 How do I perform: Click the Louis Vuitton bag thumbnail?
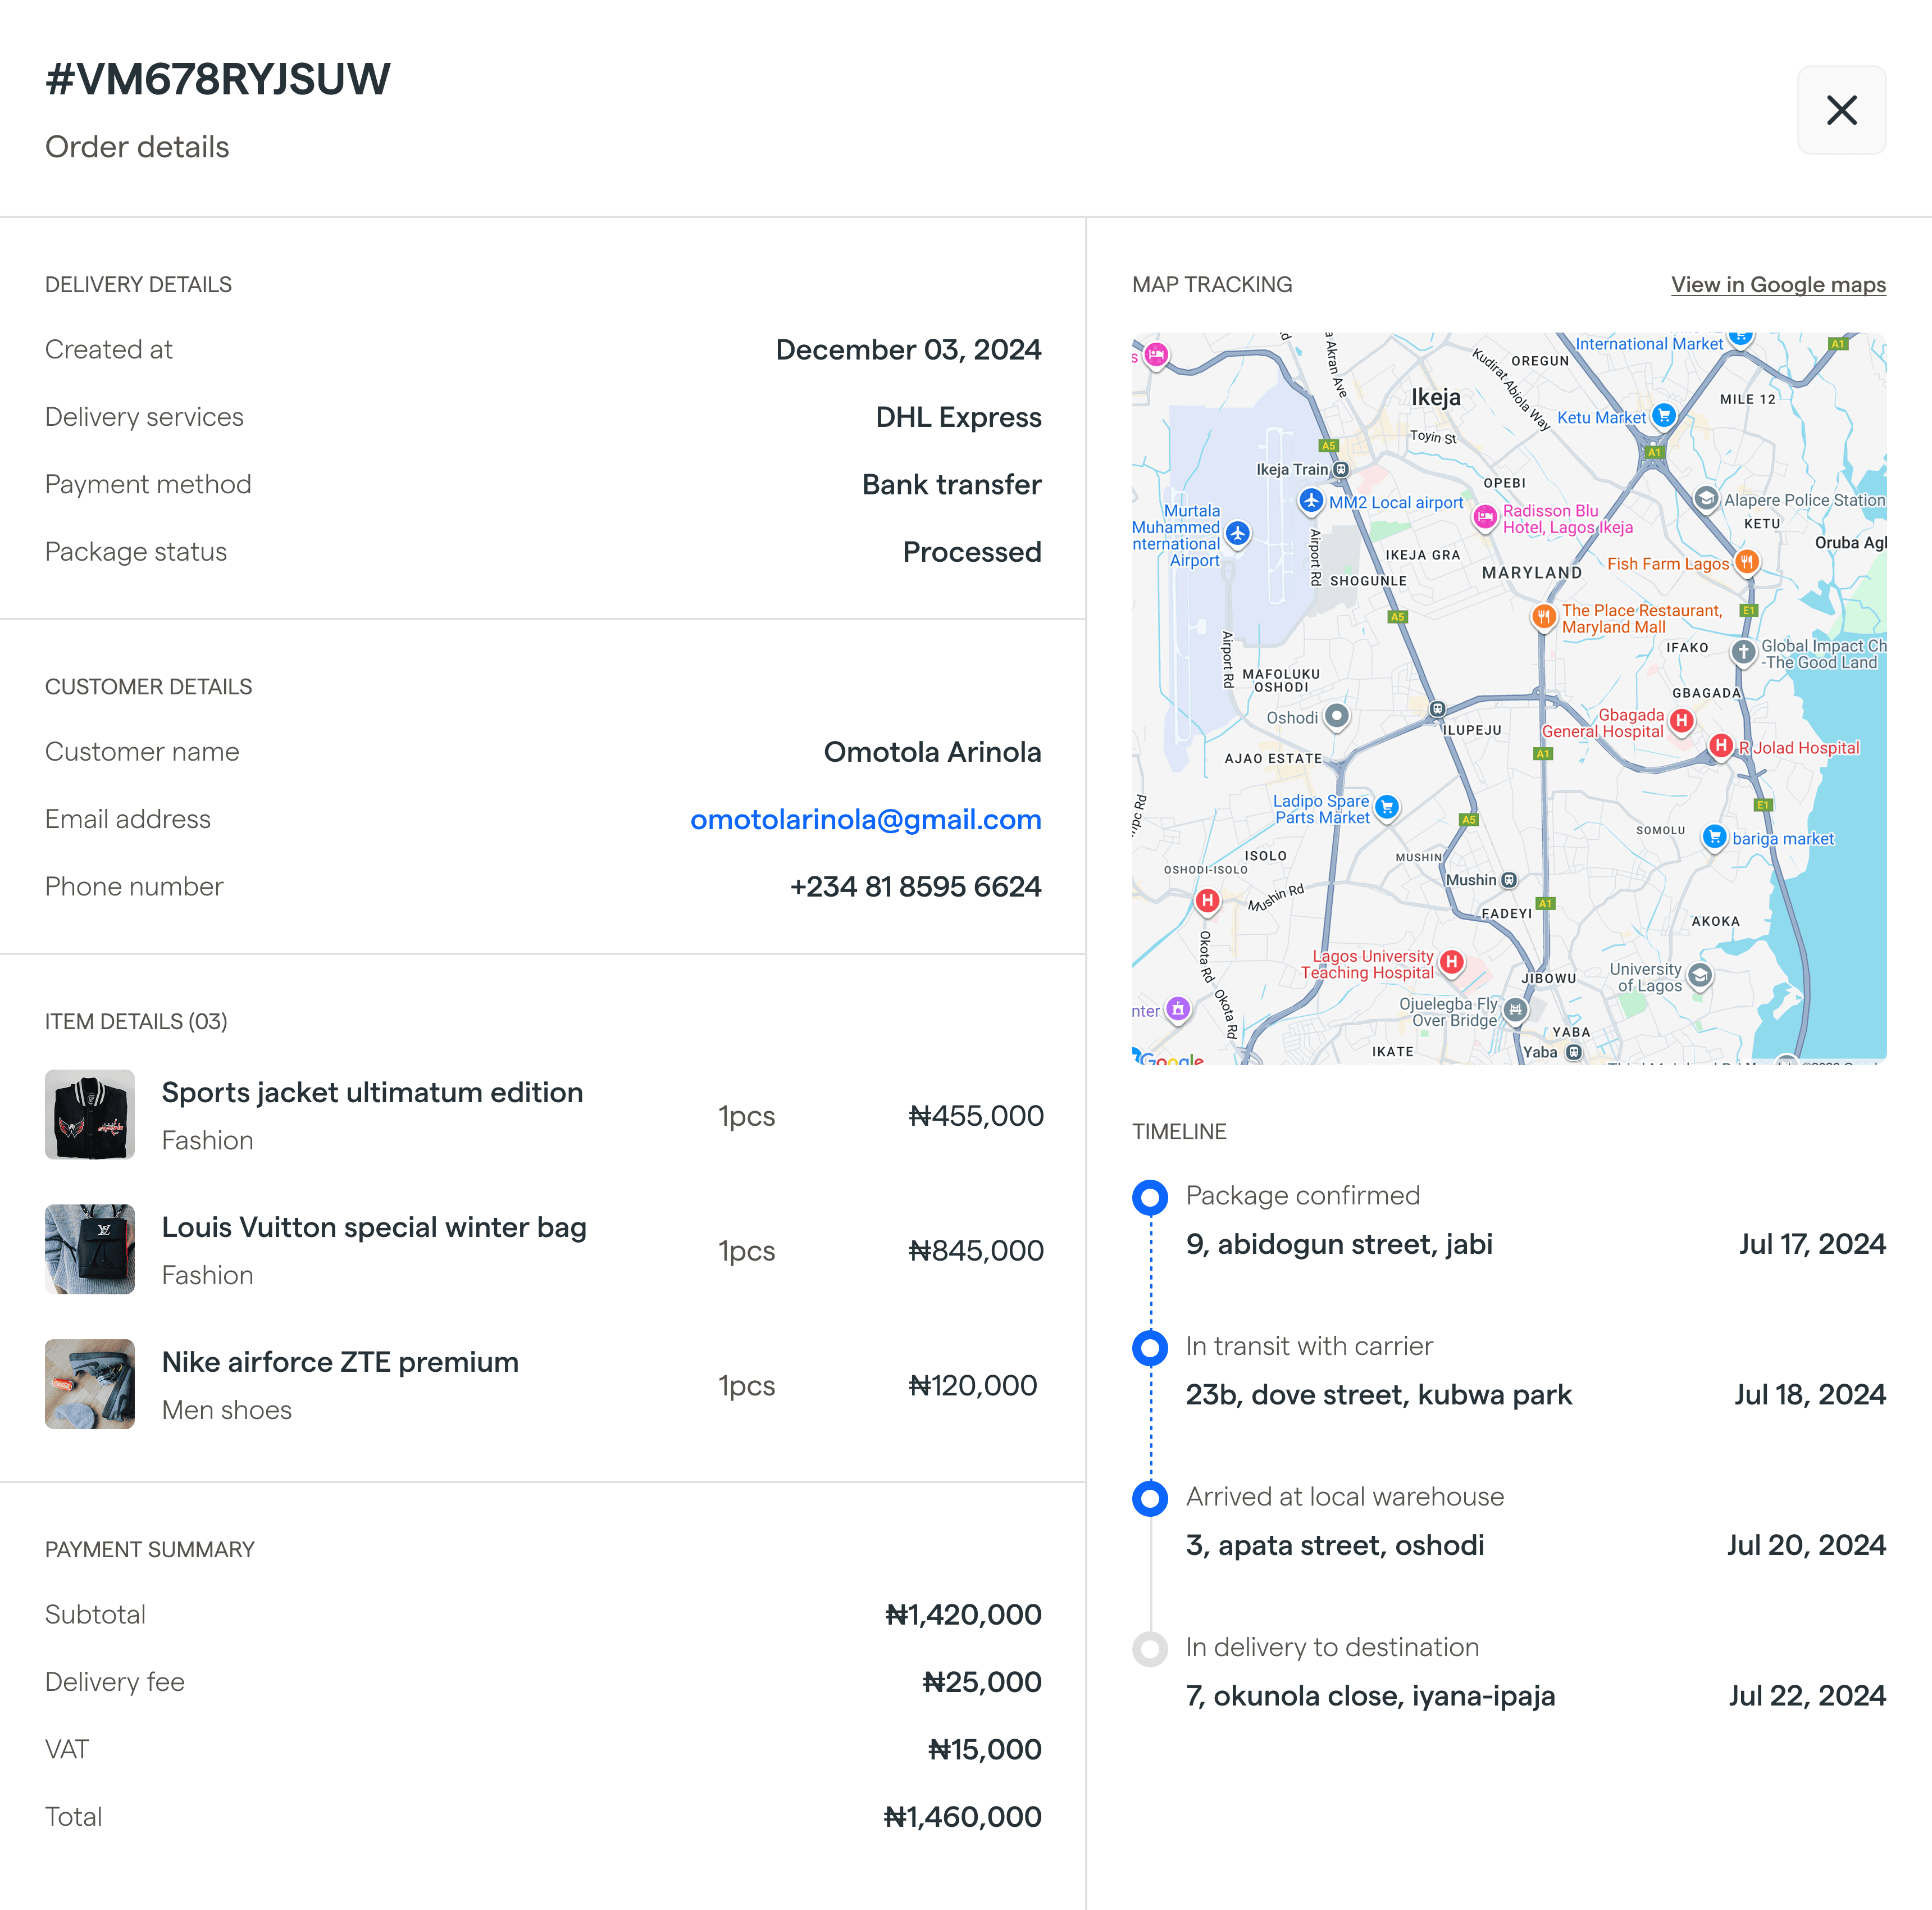click(x=90, y=1249)
